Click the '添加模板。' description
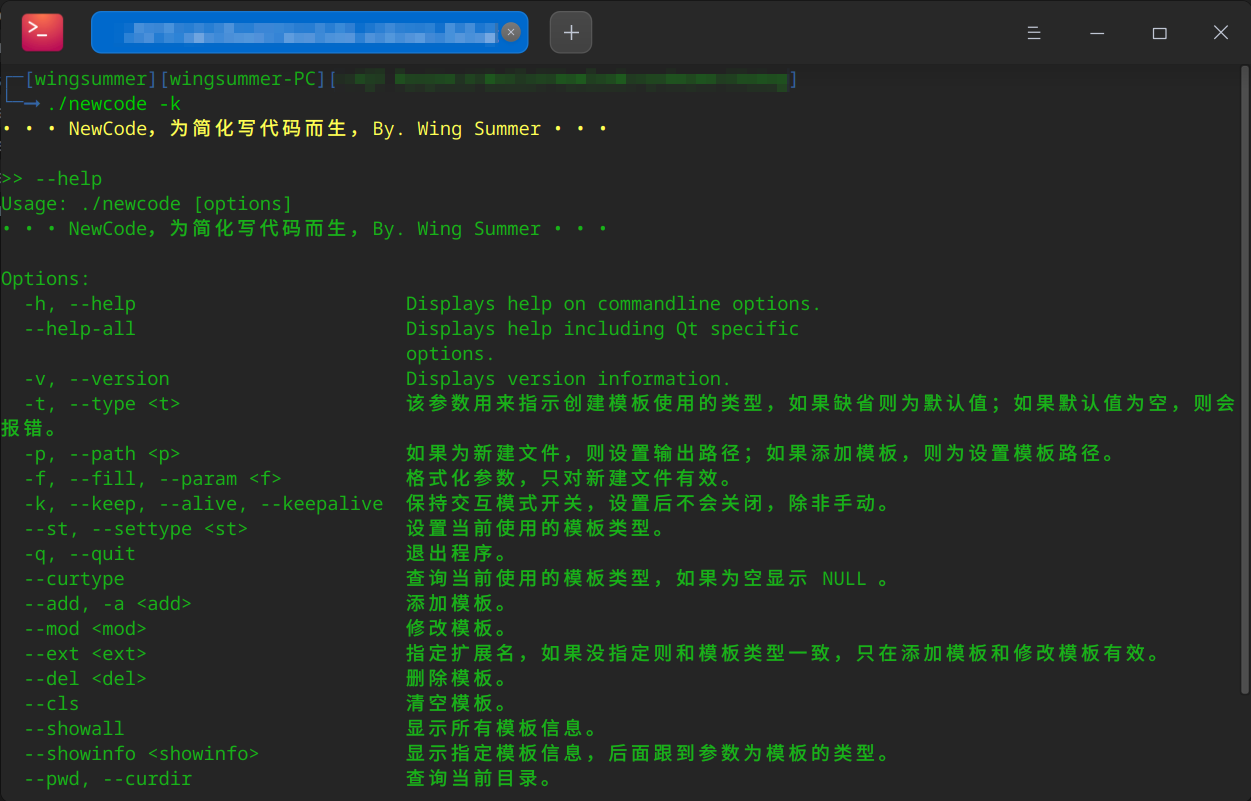Viewport: 1251px width, 801px height. pos(457,604)
